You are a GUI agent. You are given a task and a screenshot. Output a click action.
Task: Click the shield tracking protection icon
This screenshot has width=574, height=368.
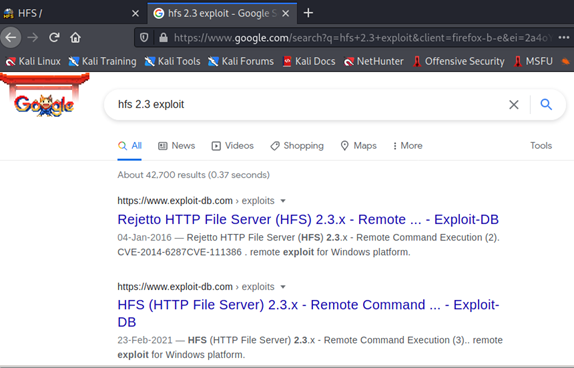(144, 37)
